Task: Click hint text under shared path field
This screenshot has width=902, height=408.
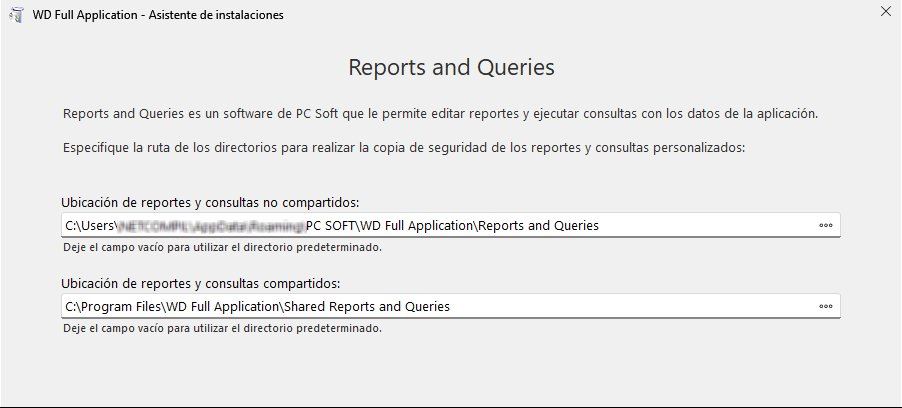Action: coord(221,329)
